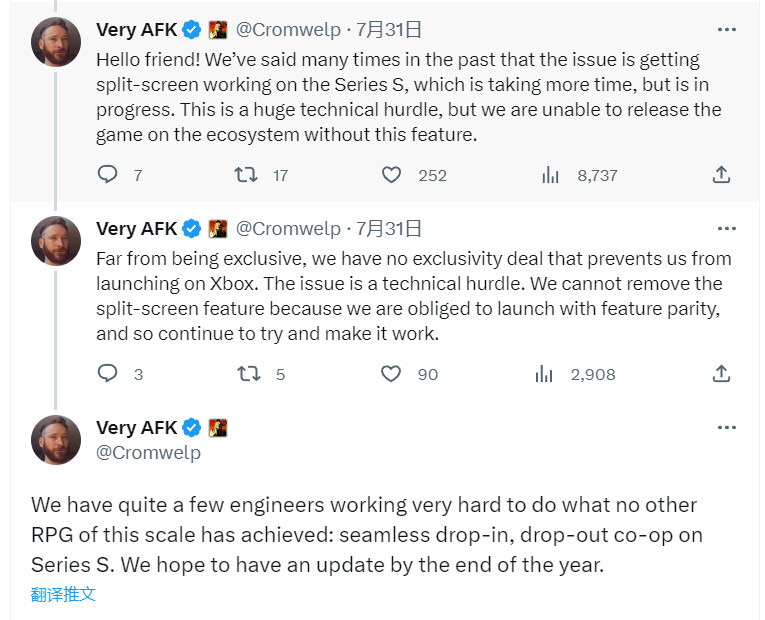The height and width of the screenshot is (620, 765).
Task: View analytics of tweet with 2,908 views
Action: (x=545, y=374)
